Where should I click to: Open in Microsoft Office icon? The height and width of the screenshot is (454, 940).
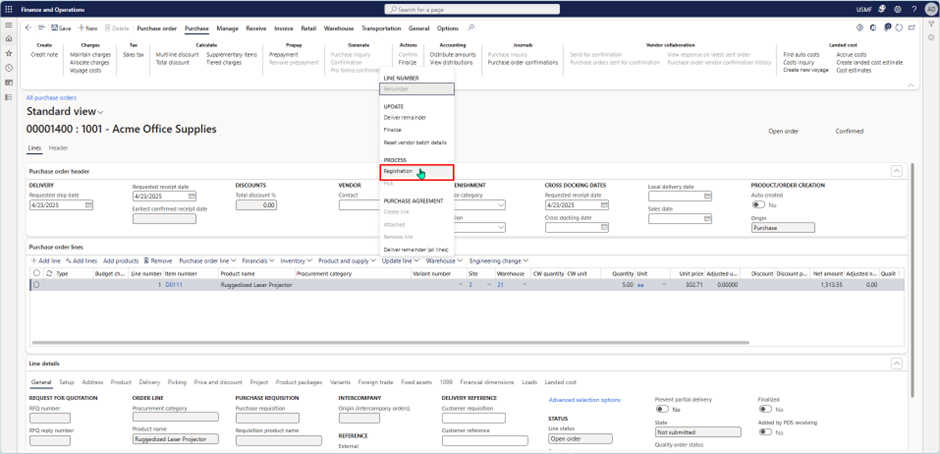872,28
